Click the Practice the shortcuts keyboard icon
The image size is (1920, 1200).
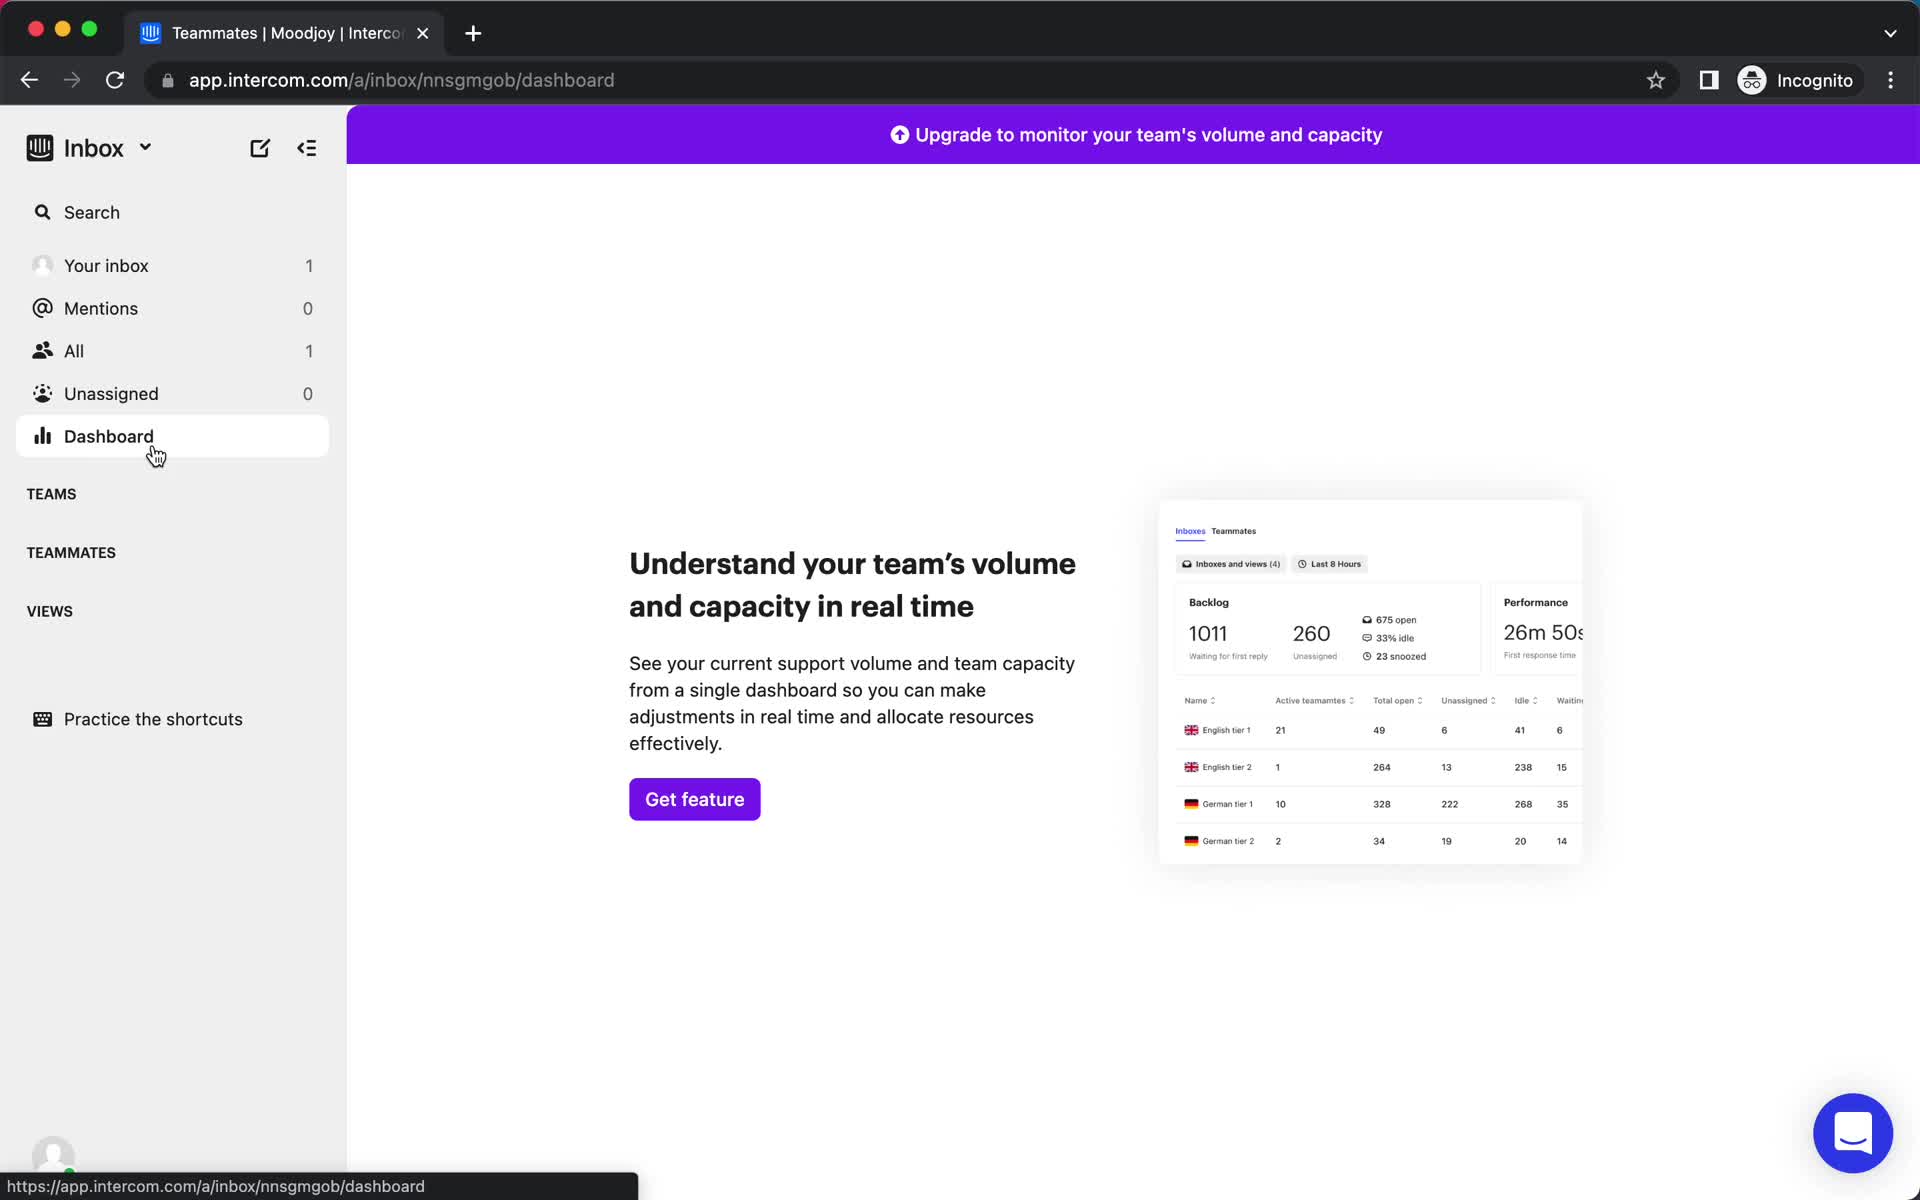tap(43, 719)
